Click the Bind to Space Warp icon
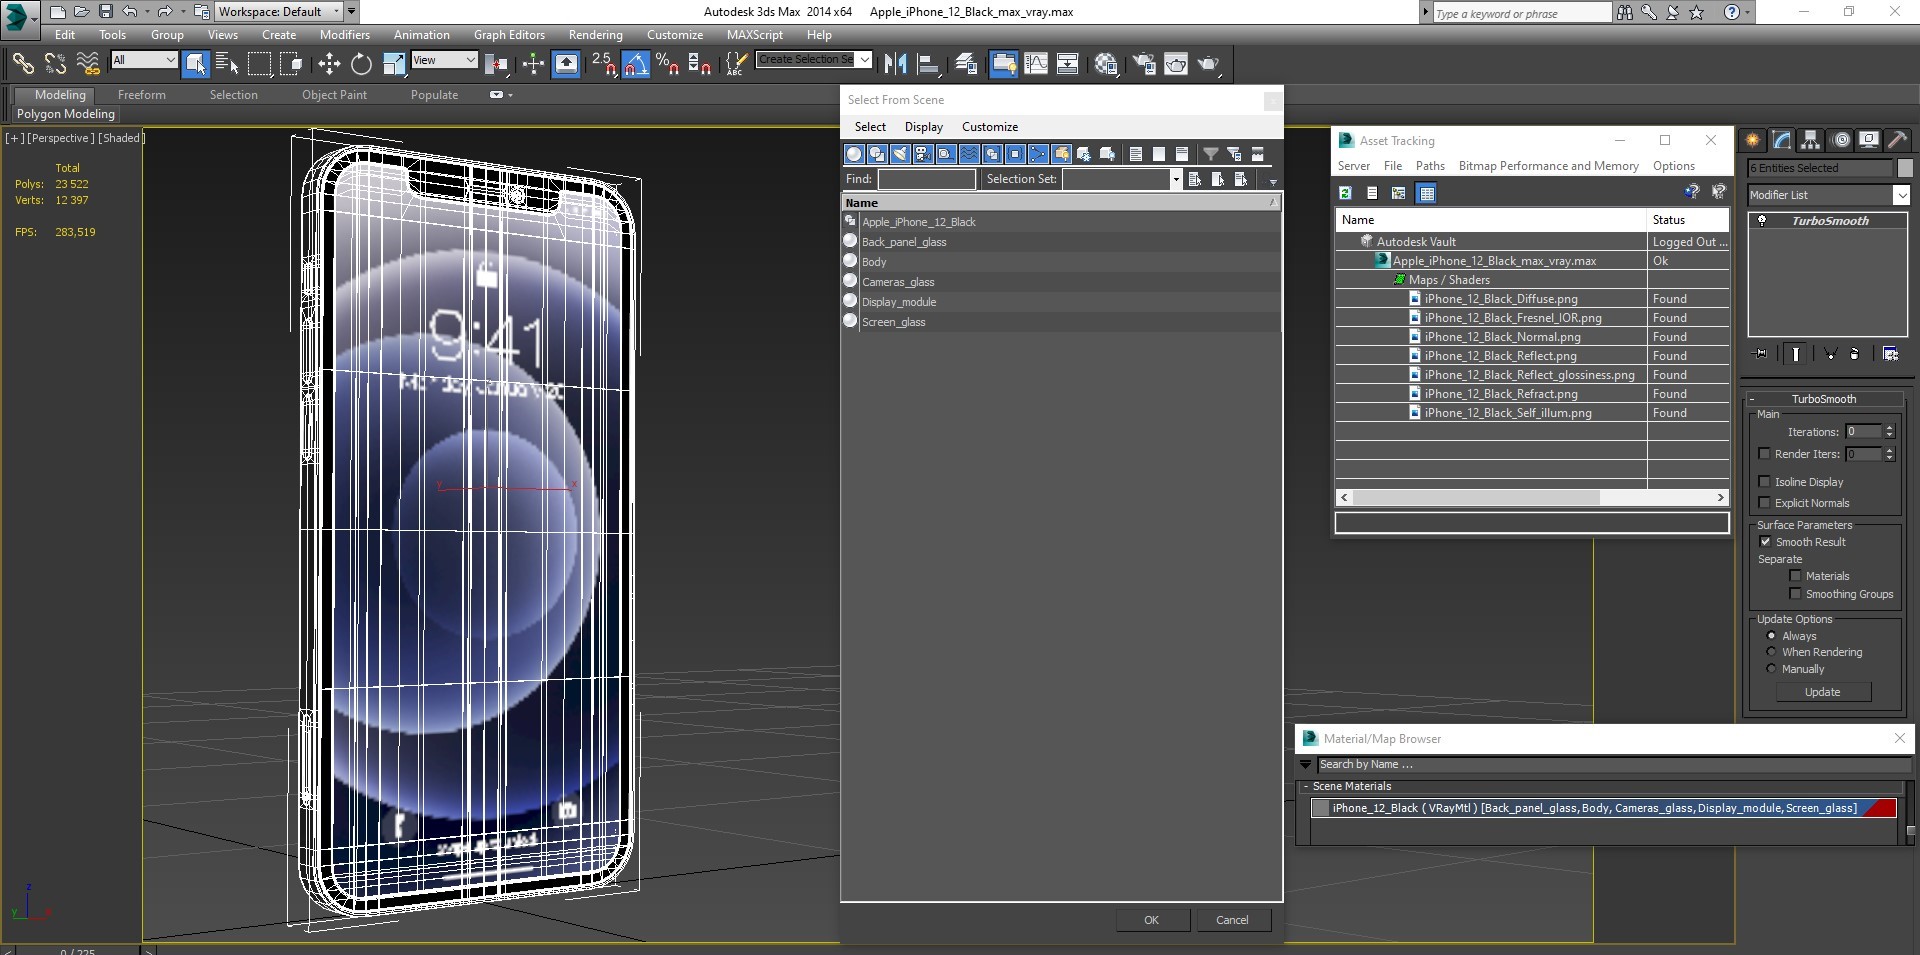Image resolution: width=1920 pixels, height=955 pixels. tap(88, 64)
